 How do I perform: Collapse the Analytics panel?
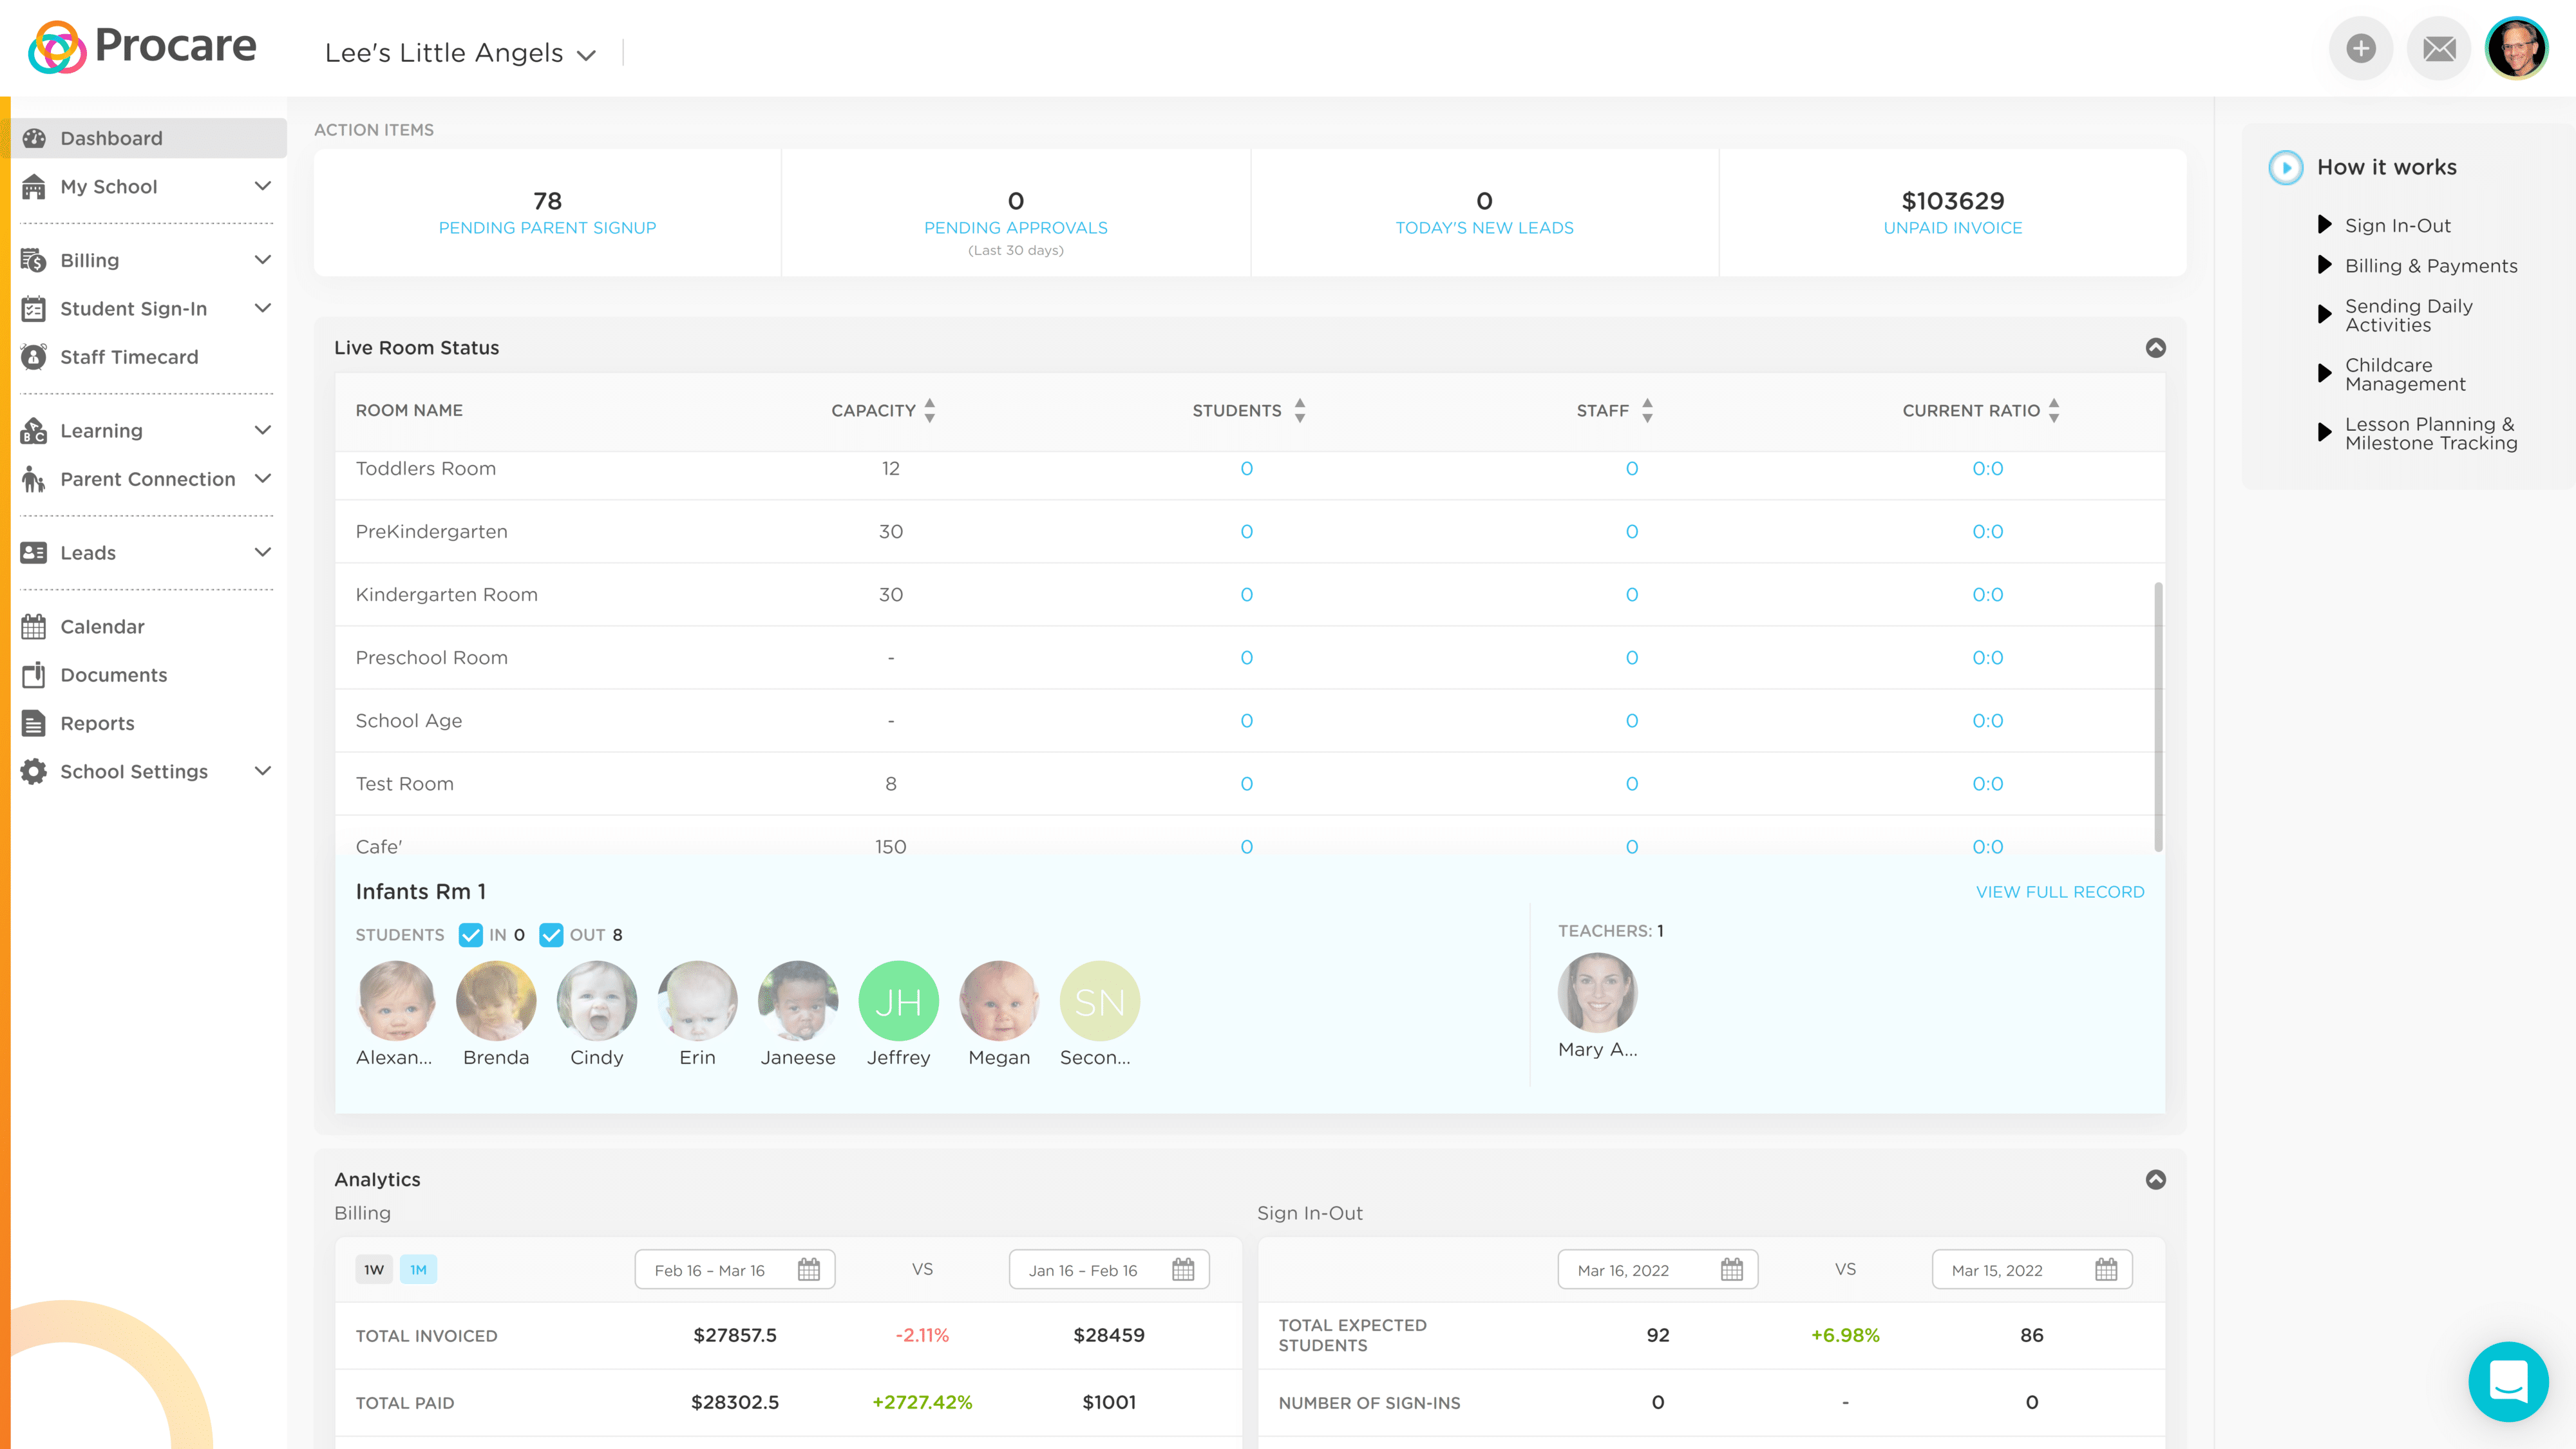(x=2156, y=1179)
